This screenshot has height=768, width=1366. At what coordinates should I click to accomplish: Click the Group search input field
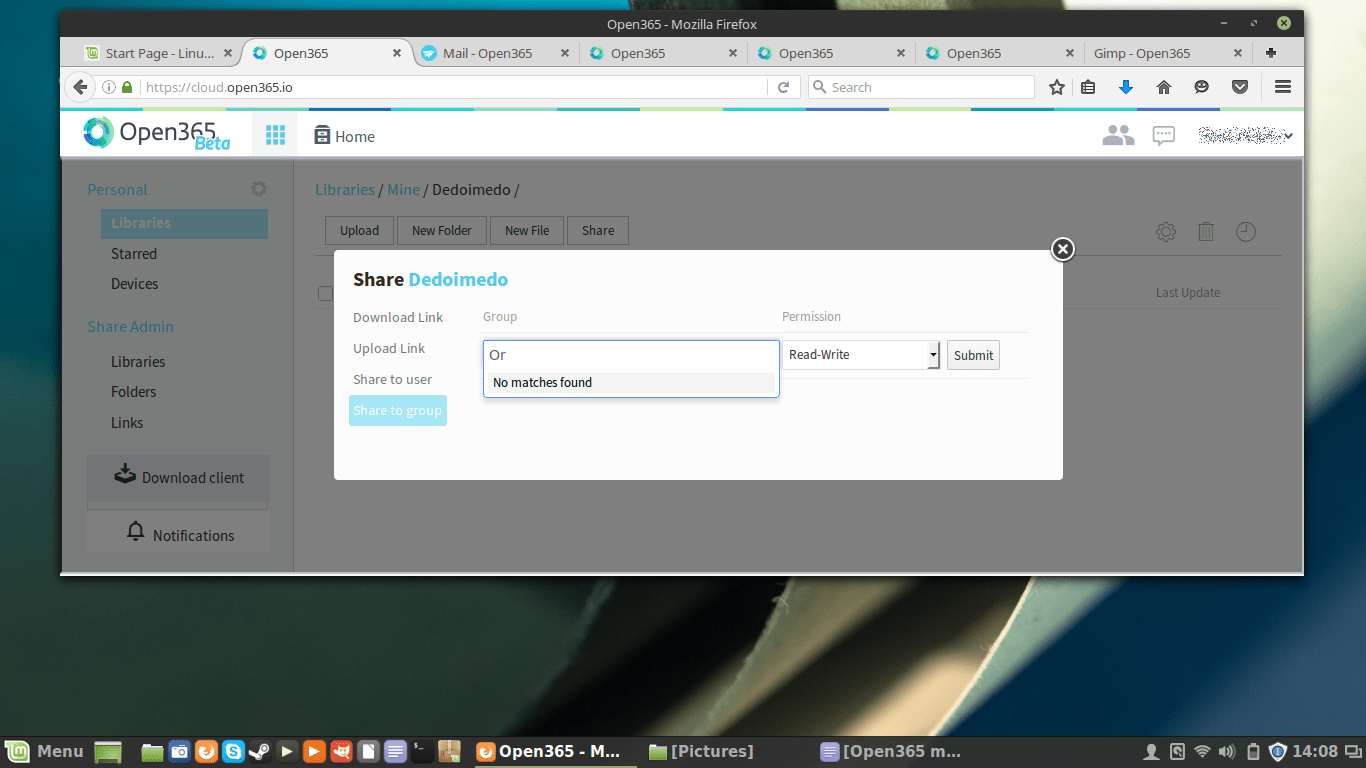[x=631, y=355]
